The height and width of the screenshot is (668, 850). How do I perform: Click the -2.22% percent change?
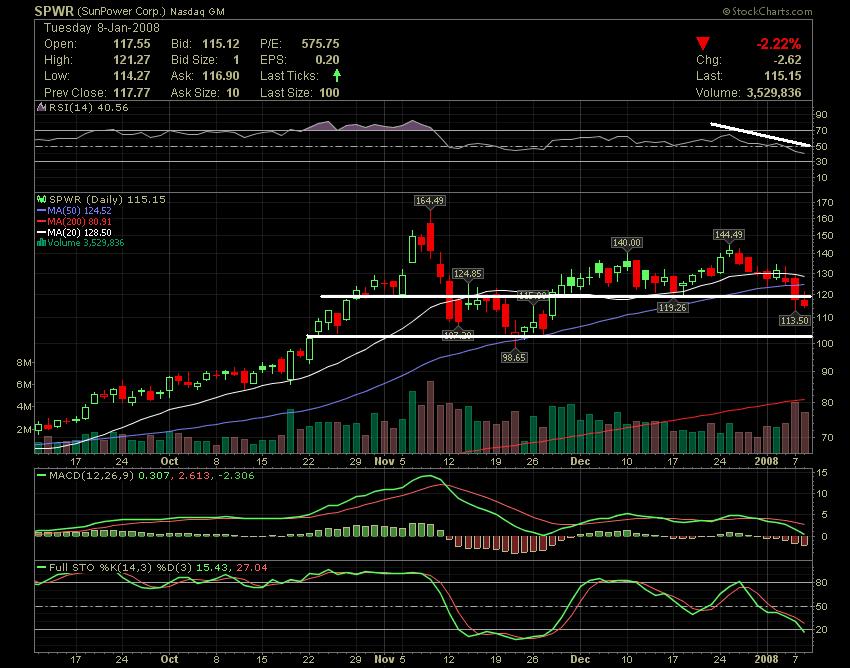tap(778, 44)
